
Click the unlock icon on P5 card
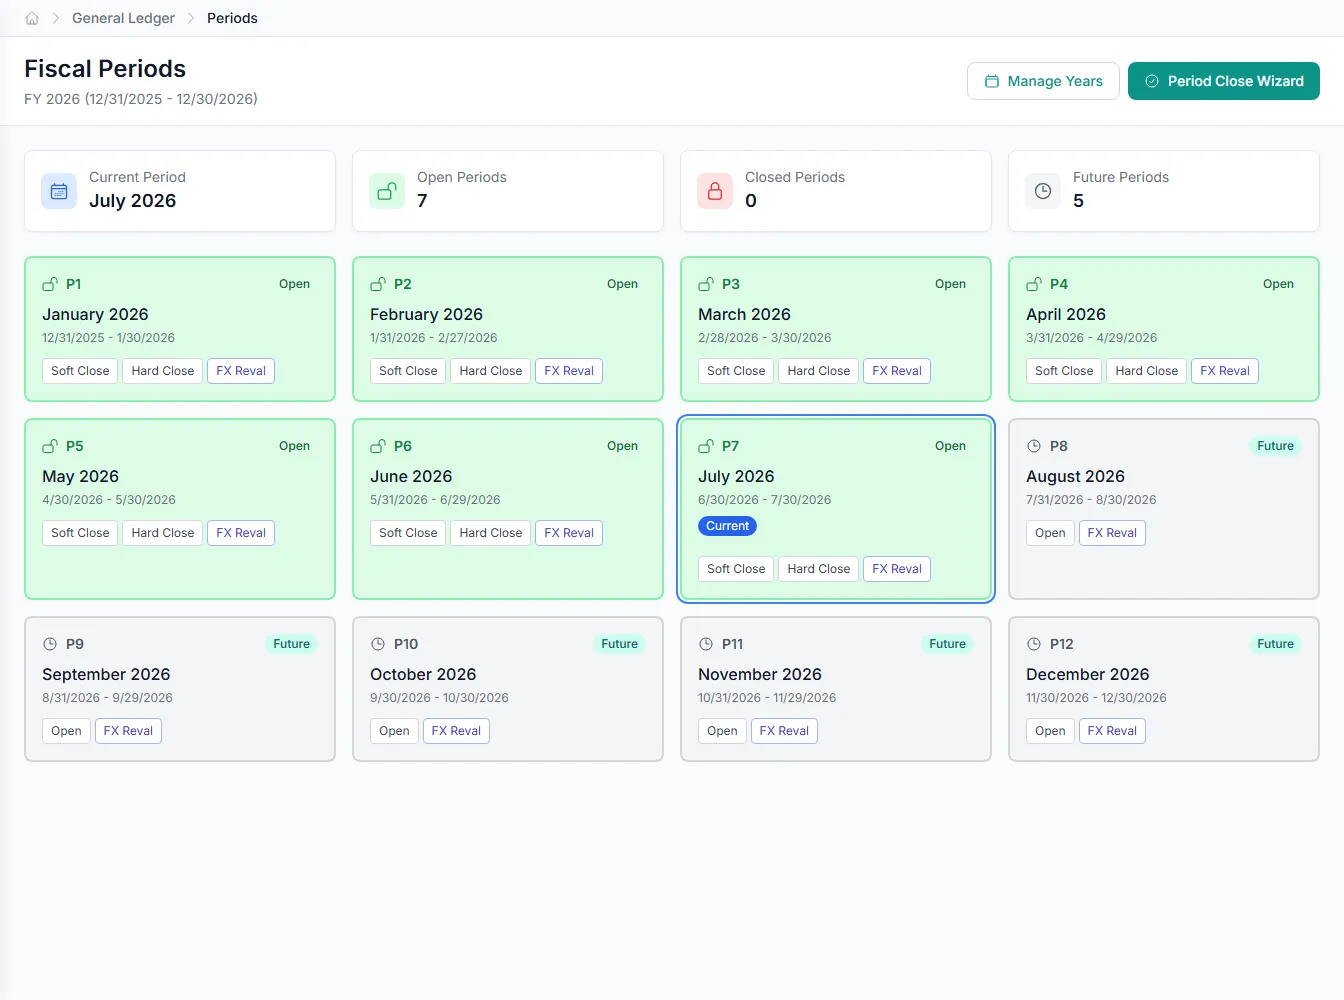[50, 446]
